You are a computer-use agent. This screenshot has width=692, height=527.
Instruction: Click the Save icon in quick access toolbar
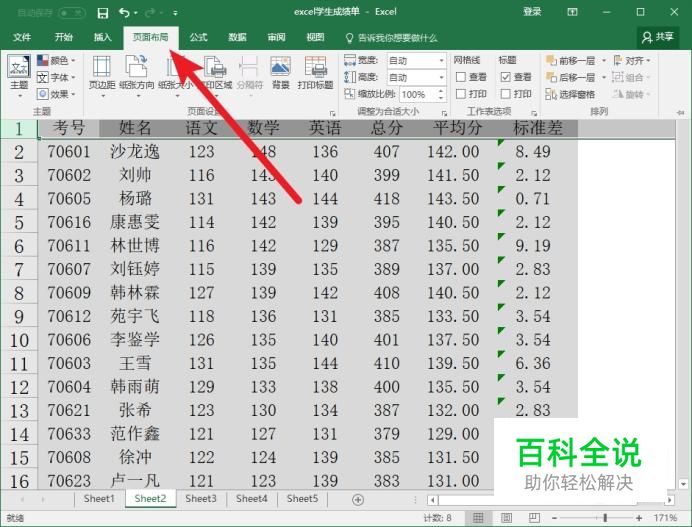pyautogui.click(x=102, y=13)
